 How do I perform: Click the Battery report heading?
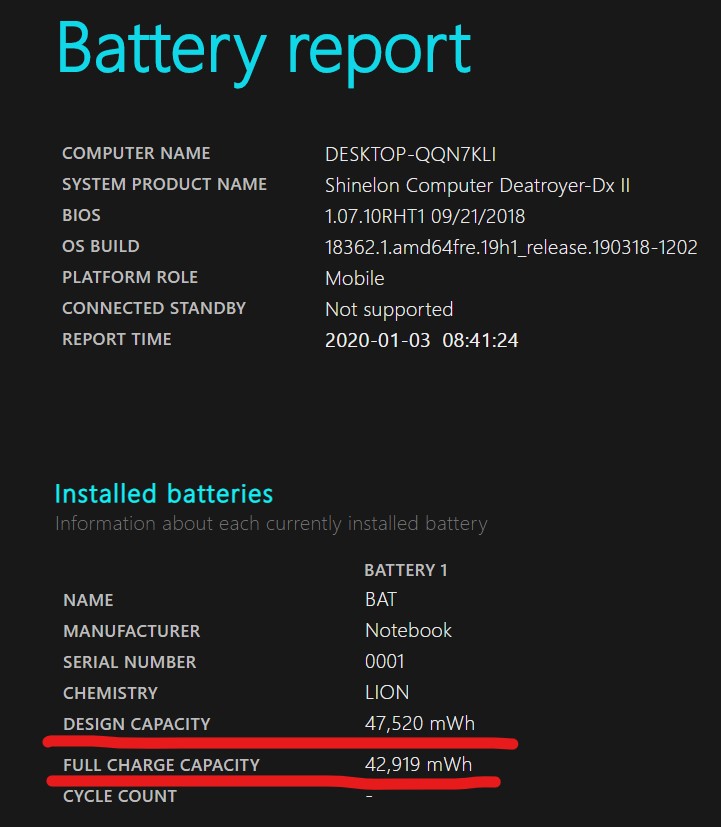pyautogui.click(x=263, y=47)
